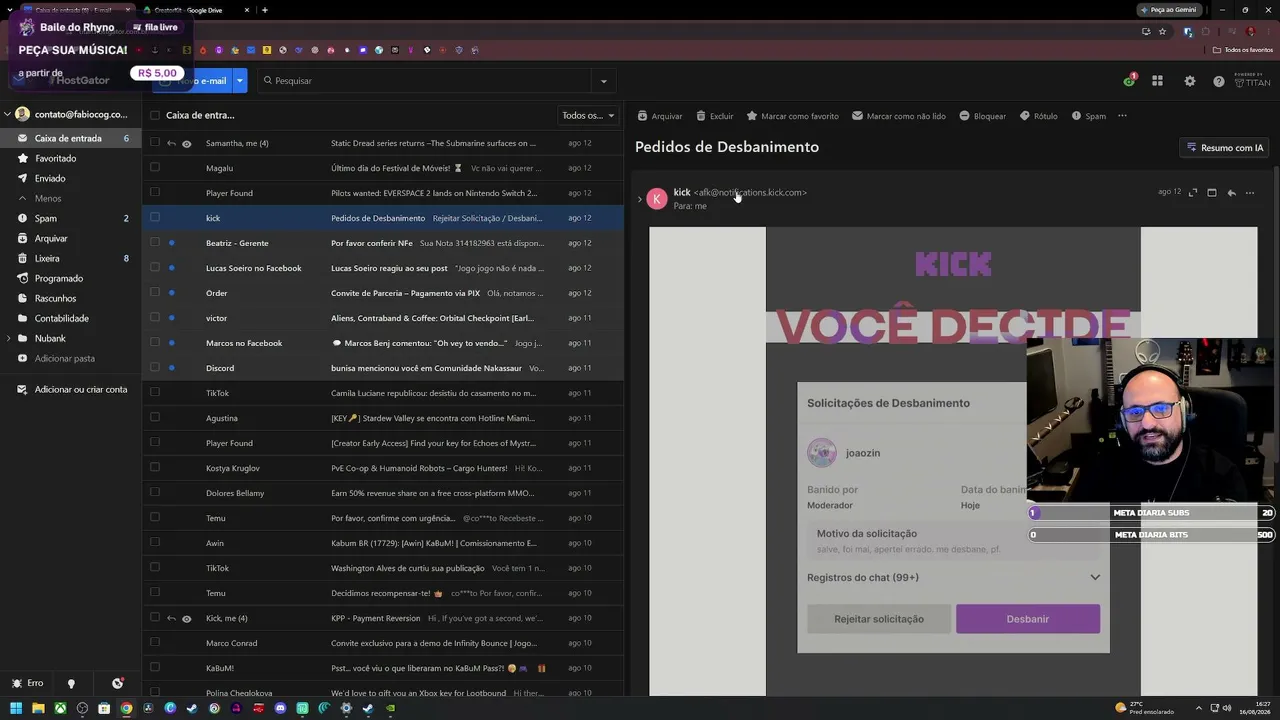Open the Caixa de entrada folder
The width and height of the screenshot is (1280, 720).
tap(72, 138)
